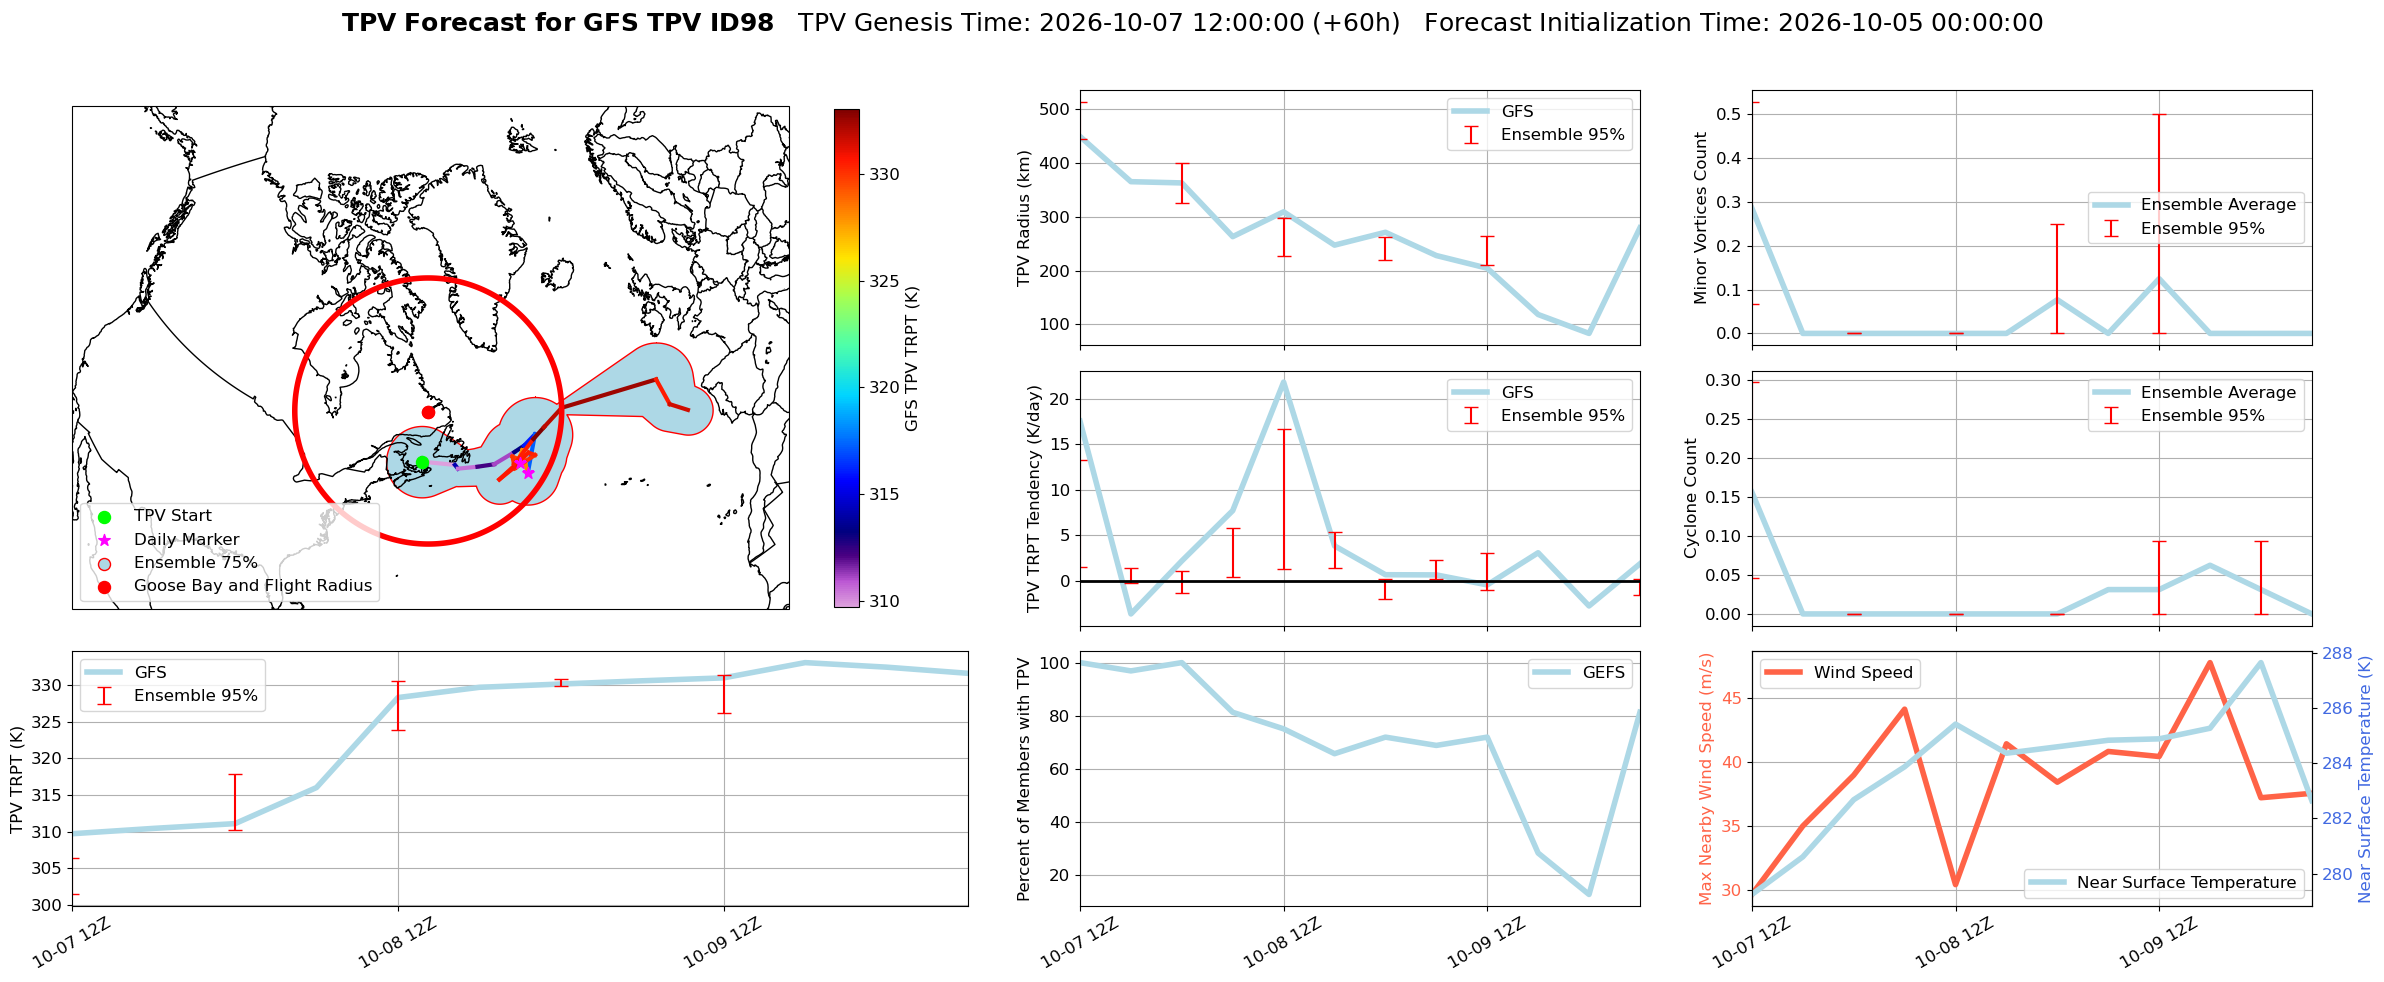Click the TPV Forecast for GFS TPV ID98 title
The width and height of the screenshot is (2384, 982).
[x=557, y=23]
